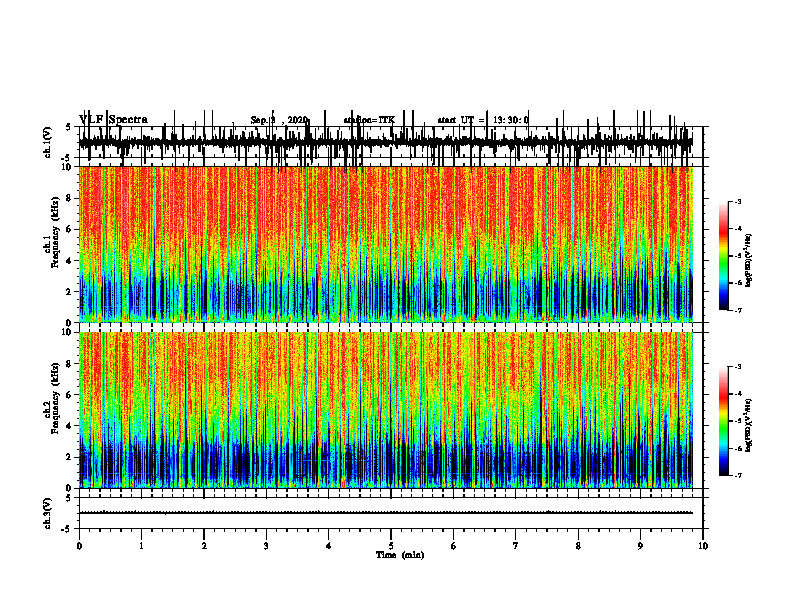Click the '7' tick on the Time axis
Viewport: 792px width, 612px height.
click(516, 546)
